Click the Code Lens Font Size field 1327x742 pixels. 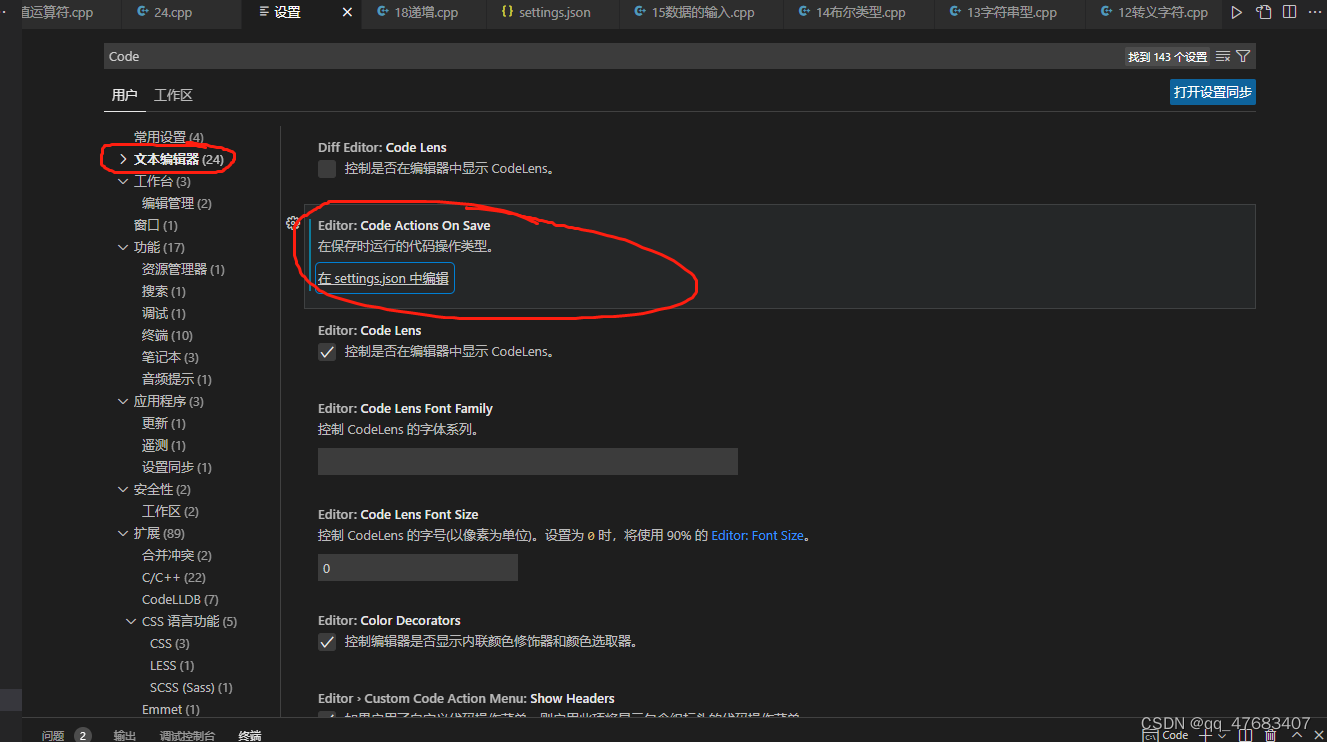pyautogui.click(x=418, y=567)
